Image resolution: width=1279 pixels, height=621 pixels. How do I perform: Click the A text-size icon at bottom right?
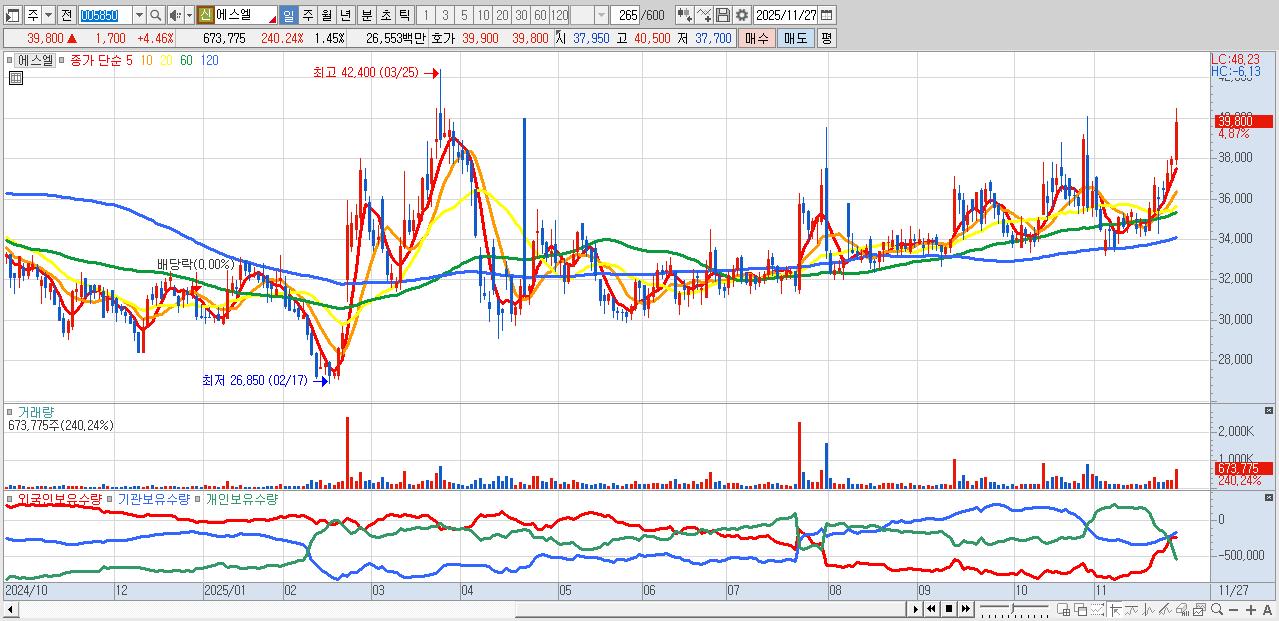pyautogui.click(x=1267, y=609)
